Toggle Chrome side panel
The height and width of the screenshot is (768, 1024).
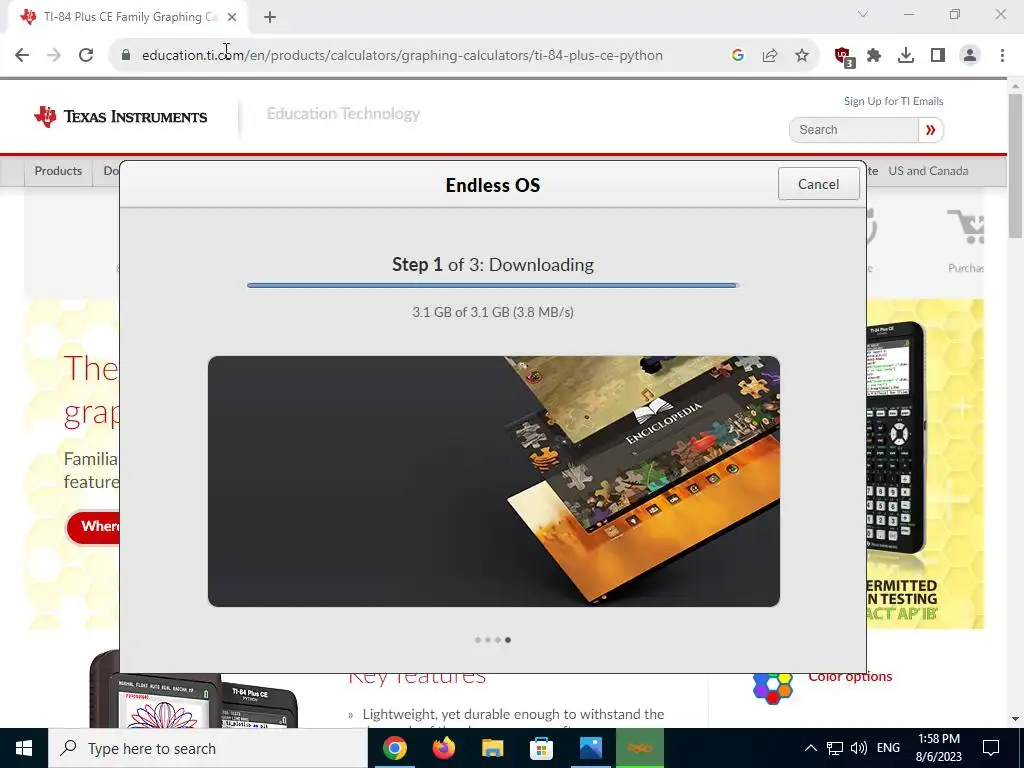point(938,55)
